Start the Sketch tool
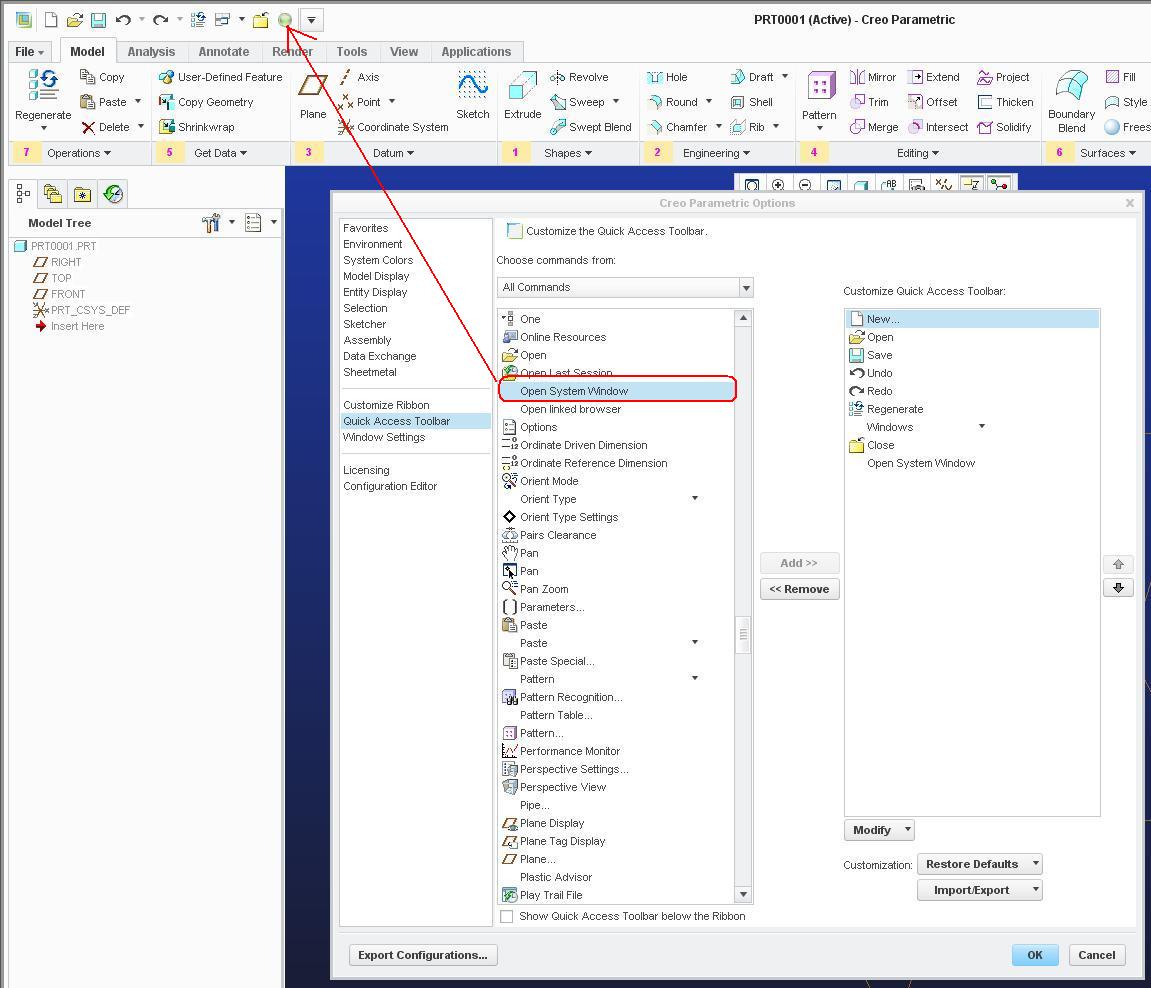 pos(473,95)
